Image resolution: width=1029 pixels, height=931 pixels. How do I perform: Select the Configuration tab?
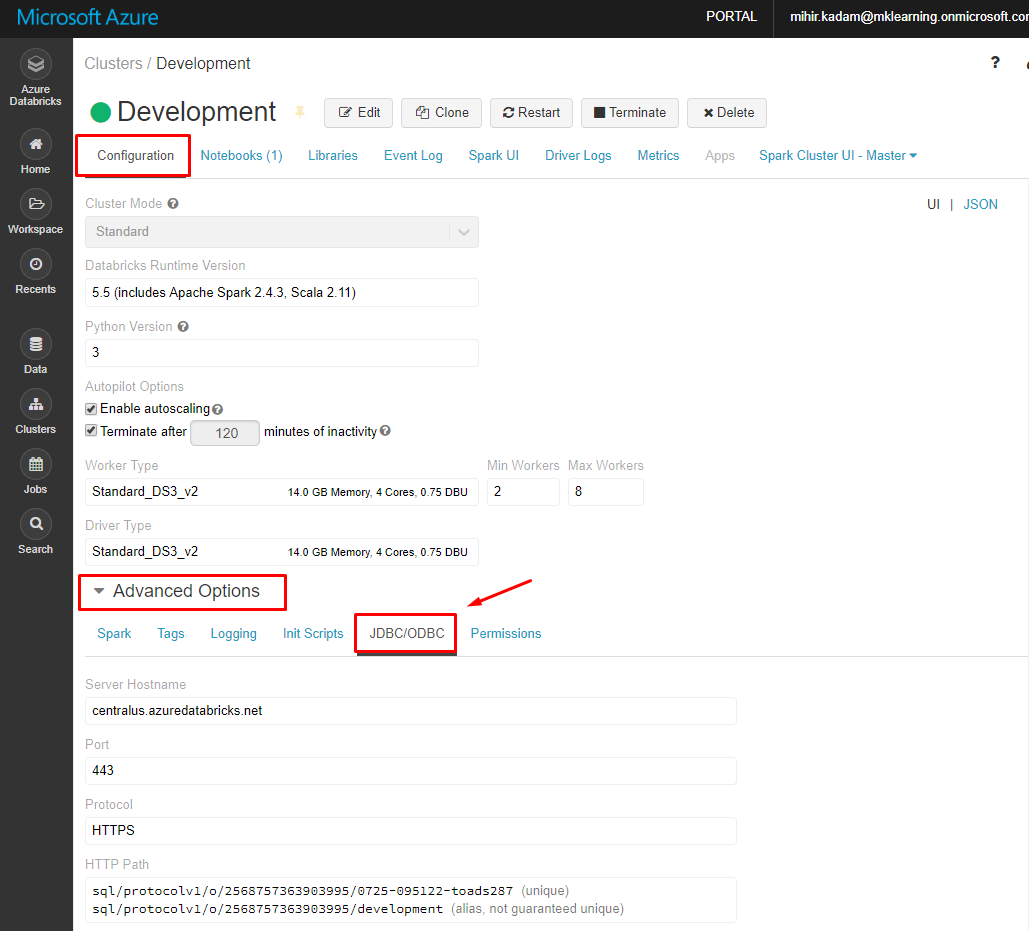pyautogui.click(x=135, y=155)
